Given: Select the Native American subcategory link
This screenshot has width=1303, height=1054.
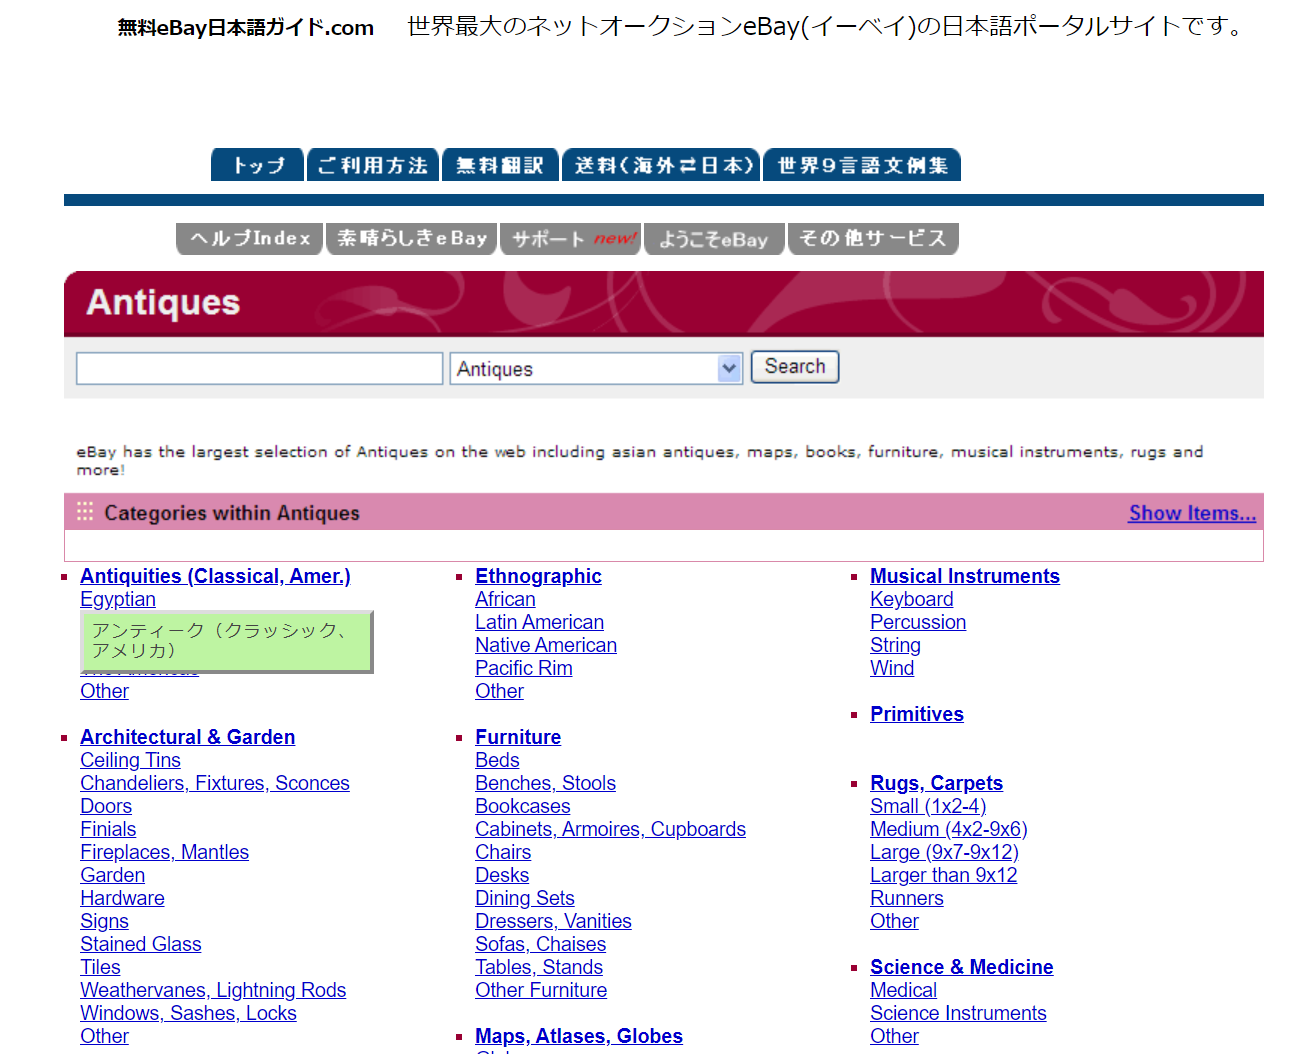Looking at the screenshot, I should pos(546,645).
